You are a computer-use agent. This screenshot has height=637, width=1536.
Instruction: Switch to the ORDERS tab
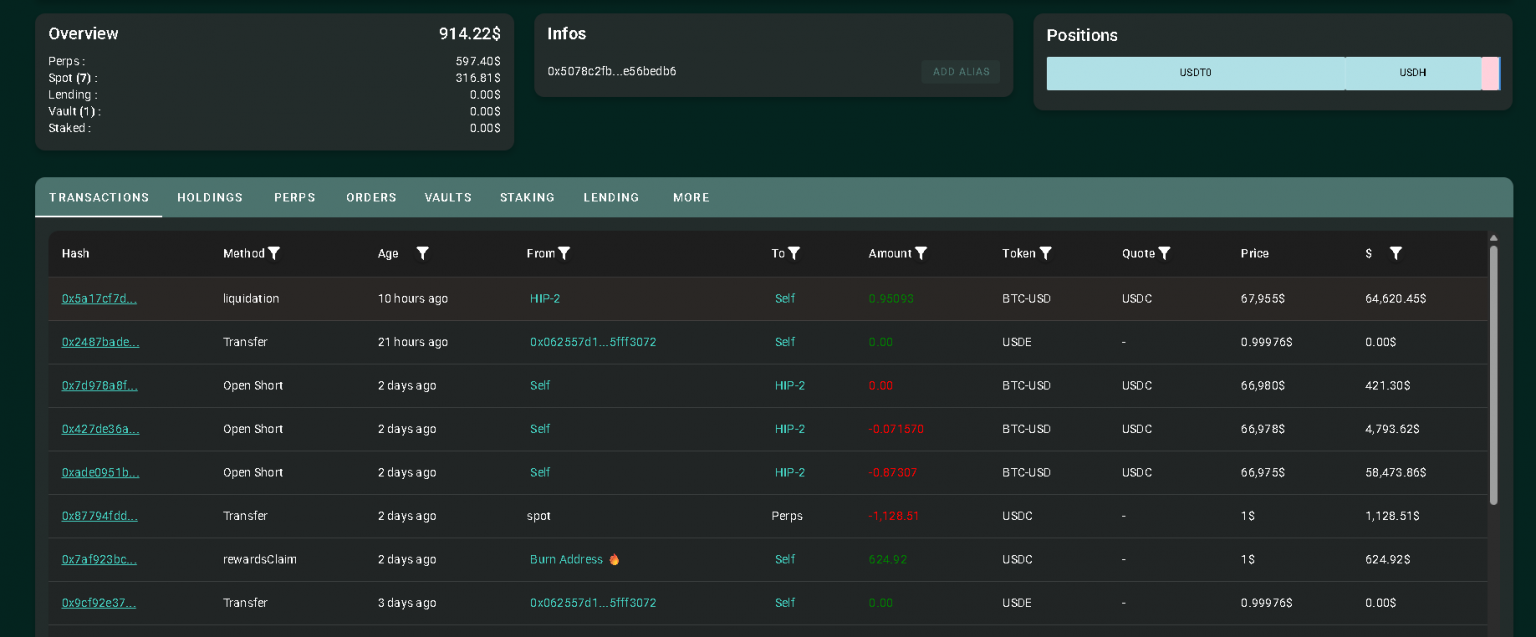371,197
